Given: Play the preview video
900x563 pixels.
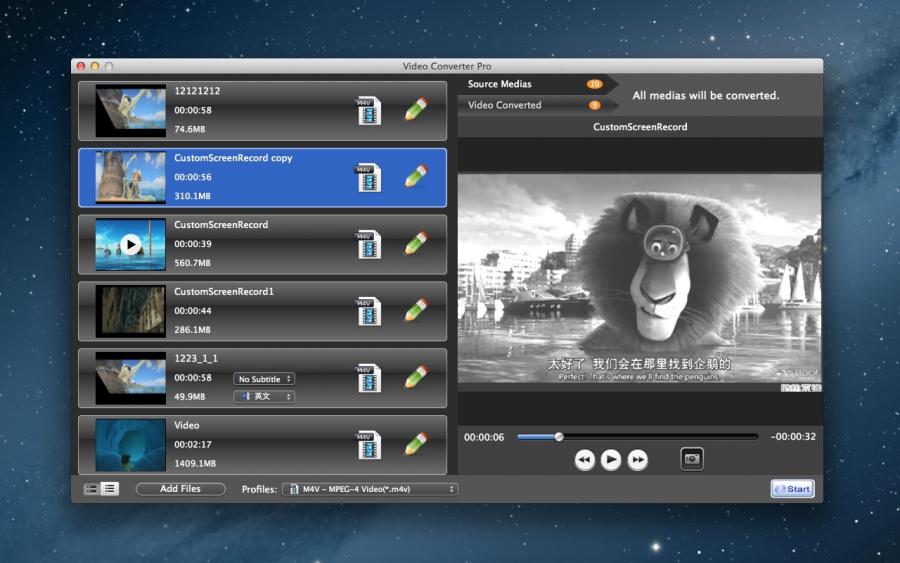Looking at the screenshot, I should 611,460.
